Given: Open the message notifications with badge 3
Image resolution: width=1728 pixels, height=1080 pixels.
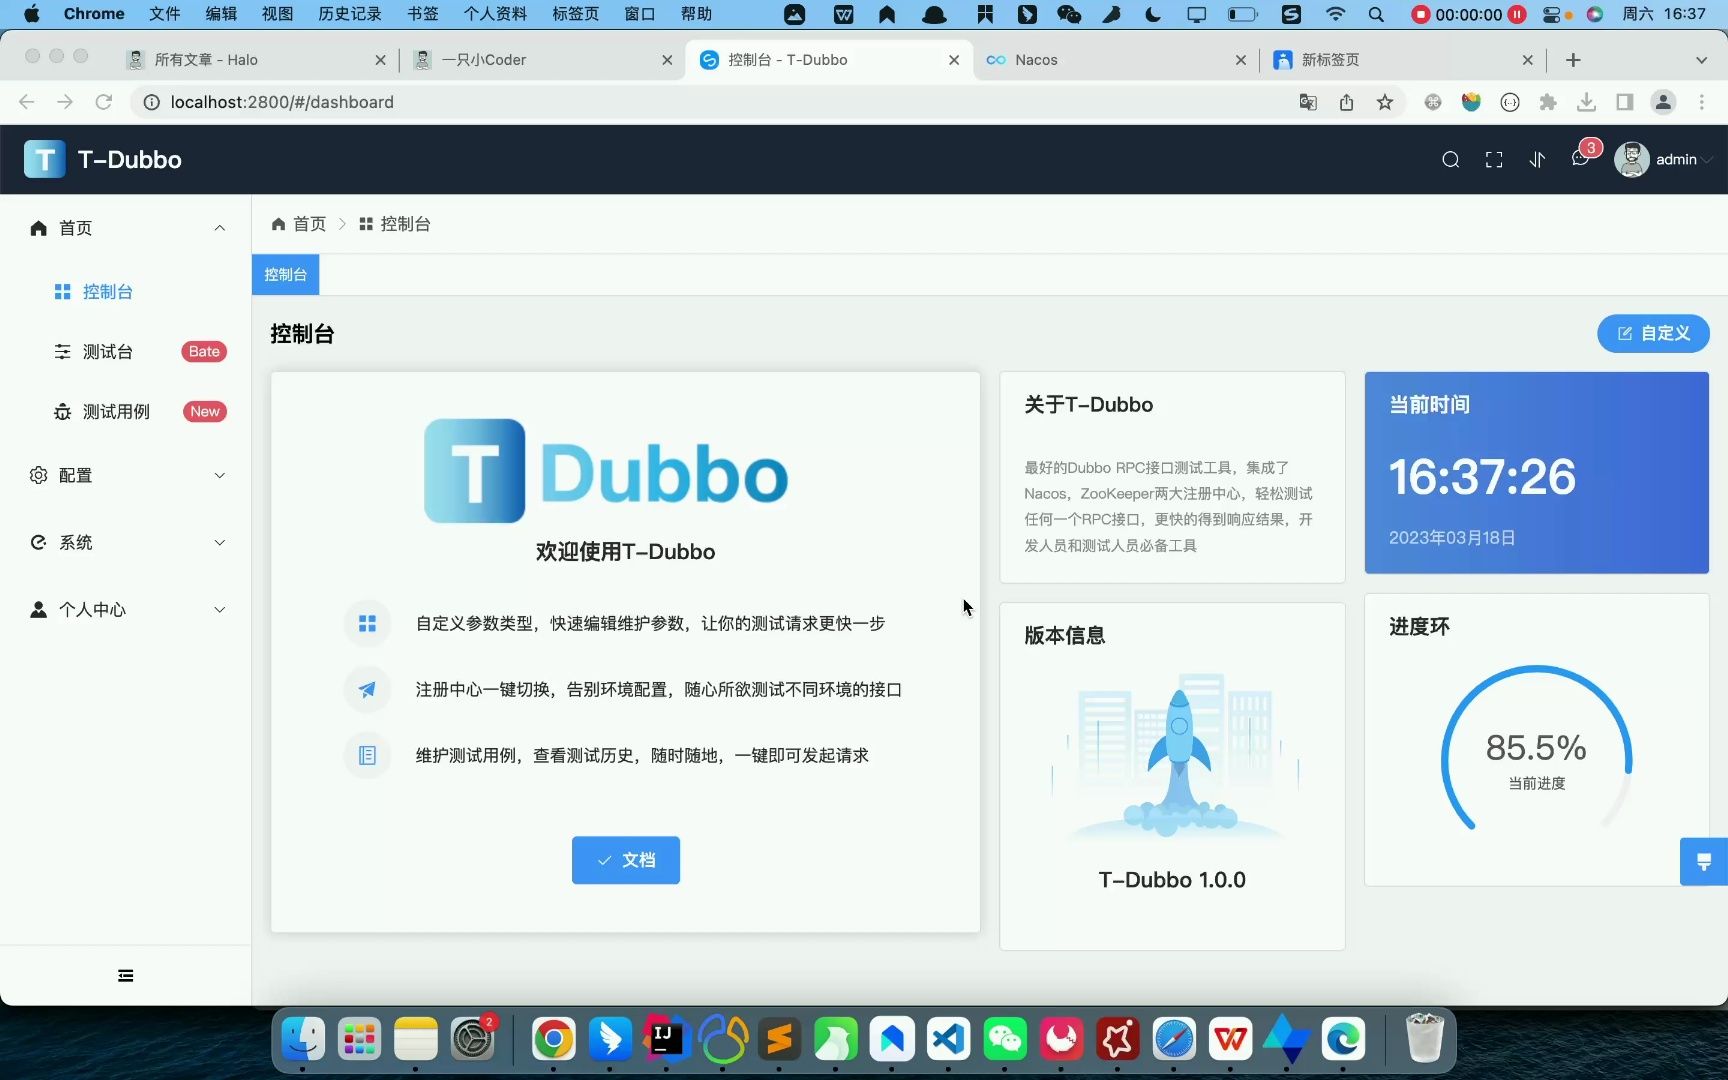Looking at the screenshot, I should pos(1581,158).
